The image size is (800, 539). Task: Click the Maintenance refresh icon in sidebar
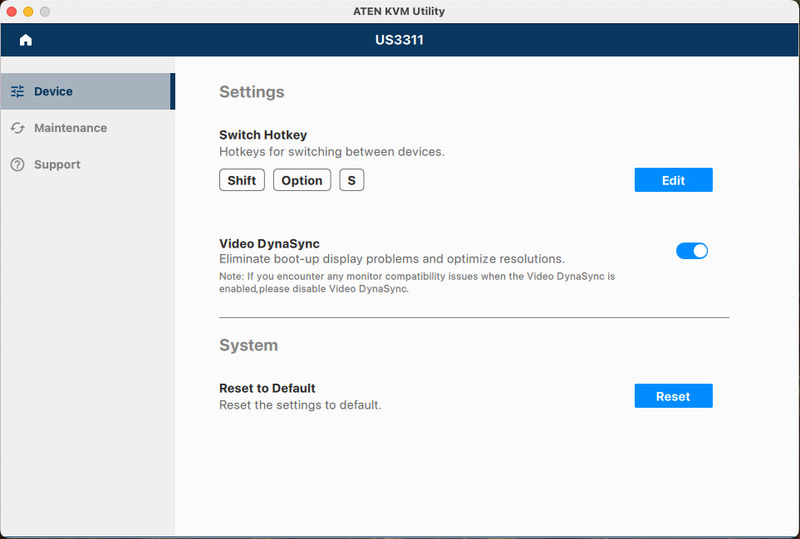point(17,128)
